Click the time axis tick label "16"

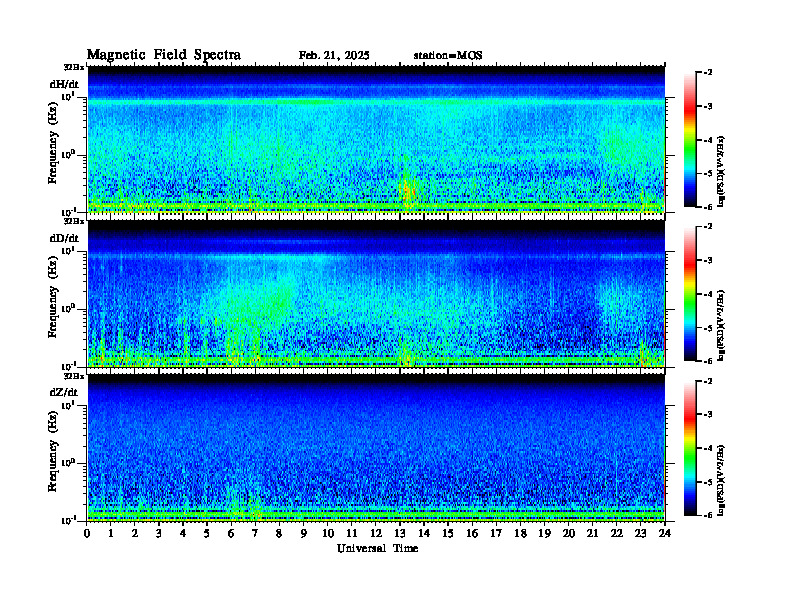coord(472,533)
